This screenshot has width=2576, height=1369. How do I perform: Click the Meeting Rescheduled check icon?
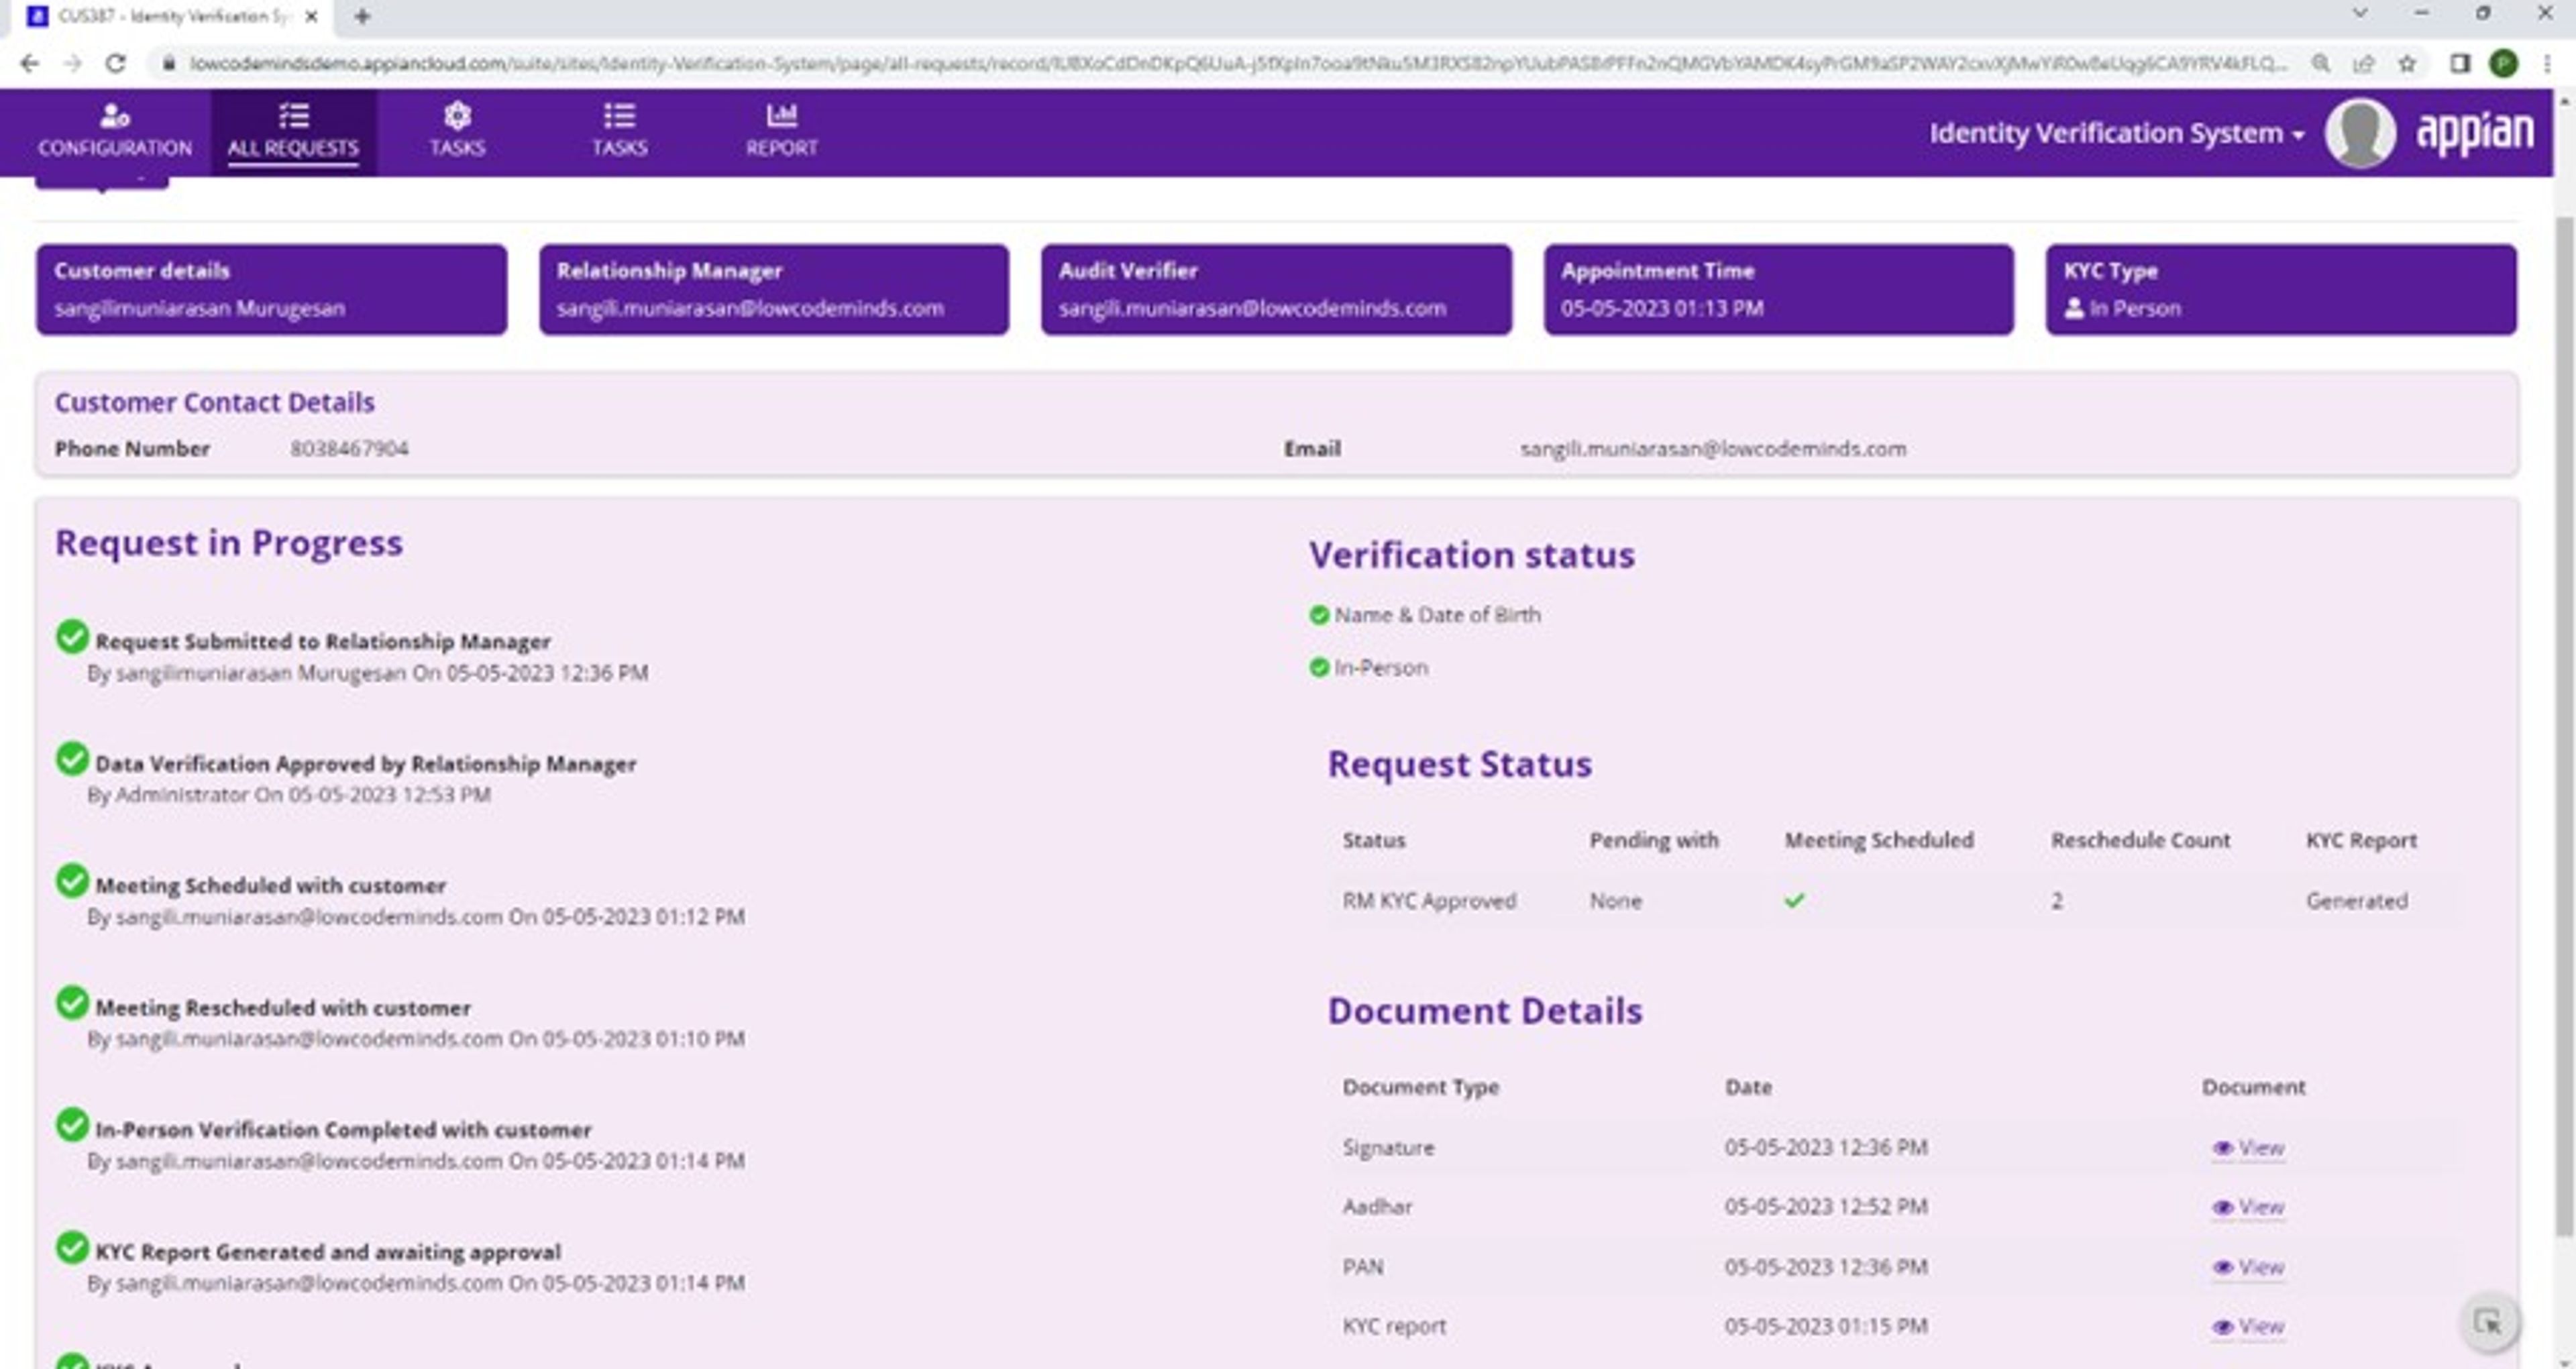72,1003
